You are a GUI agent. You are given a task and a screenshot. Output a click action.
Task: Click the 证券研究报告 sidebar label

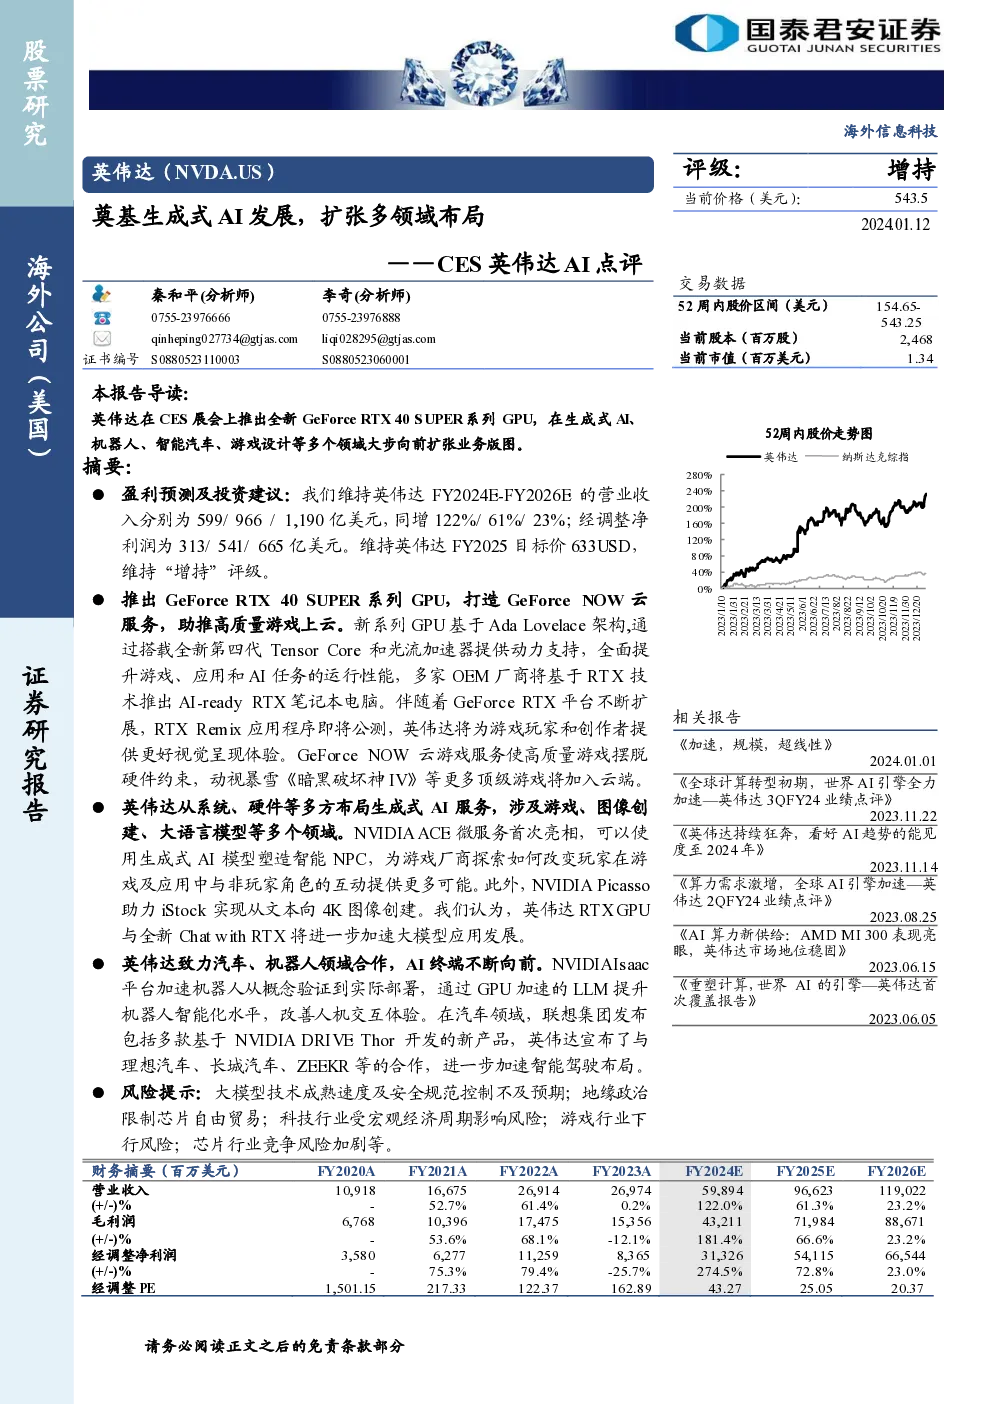tap(36, 745)
